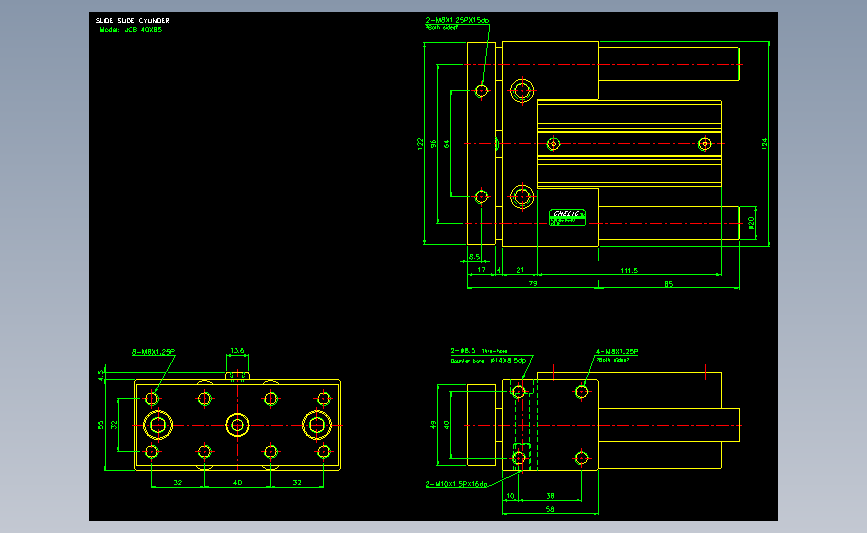867x533 pixels.
Task: Select the '2-M10X1.5Px16dp' thread callout
Action: pyautogui.click(x=457, y=484)
